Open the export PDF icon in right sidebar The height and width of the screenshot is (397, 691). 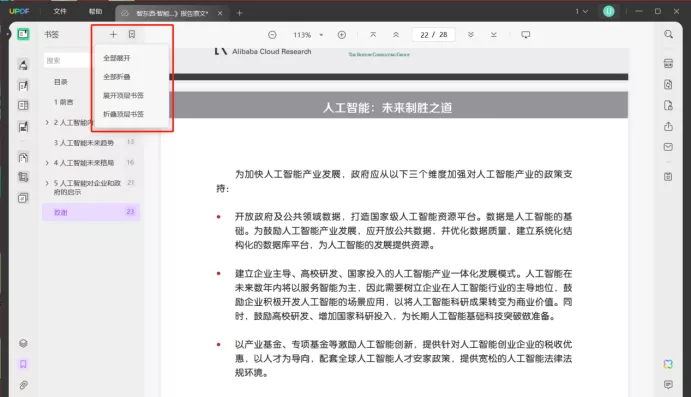[x=669, y=85]
